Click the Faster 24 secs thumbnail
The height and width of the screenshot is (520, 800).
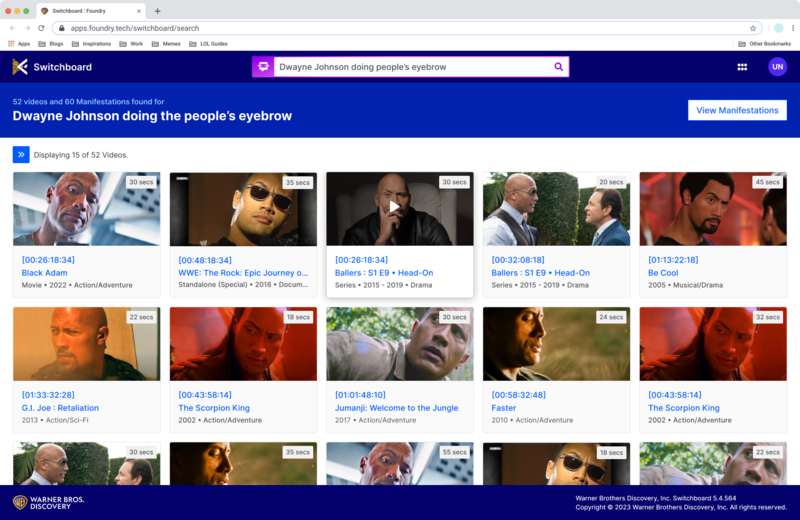coord(556,344)
